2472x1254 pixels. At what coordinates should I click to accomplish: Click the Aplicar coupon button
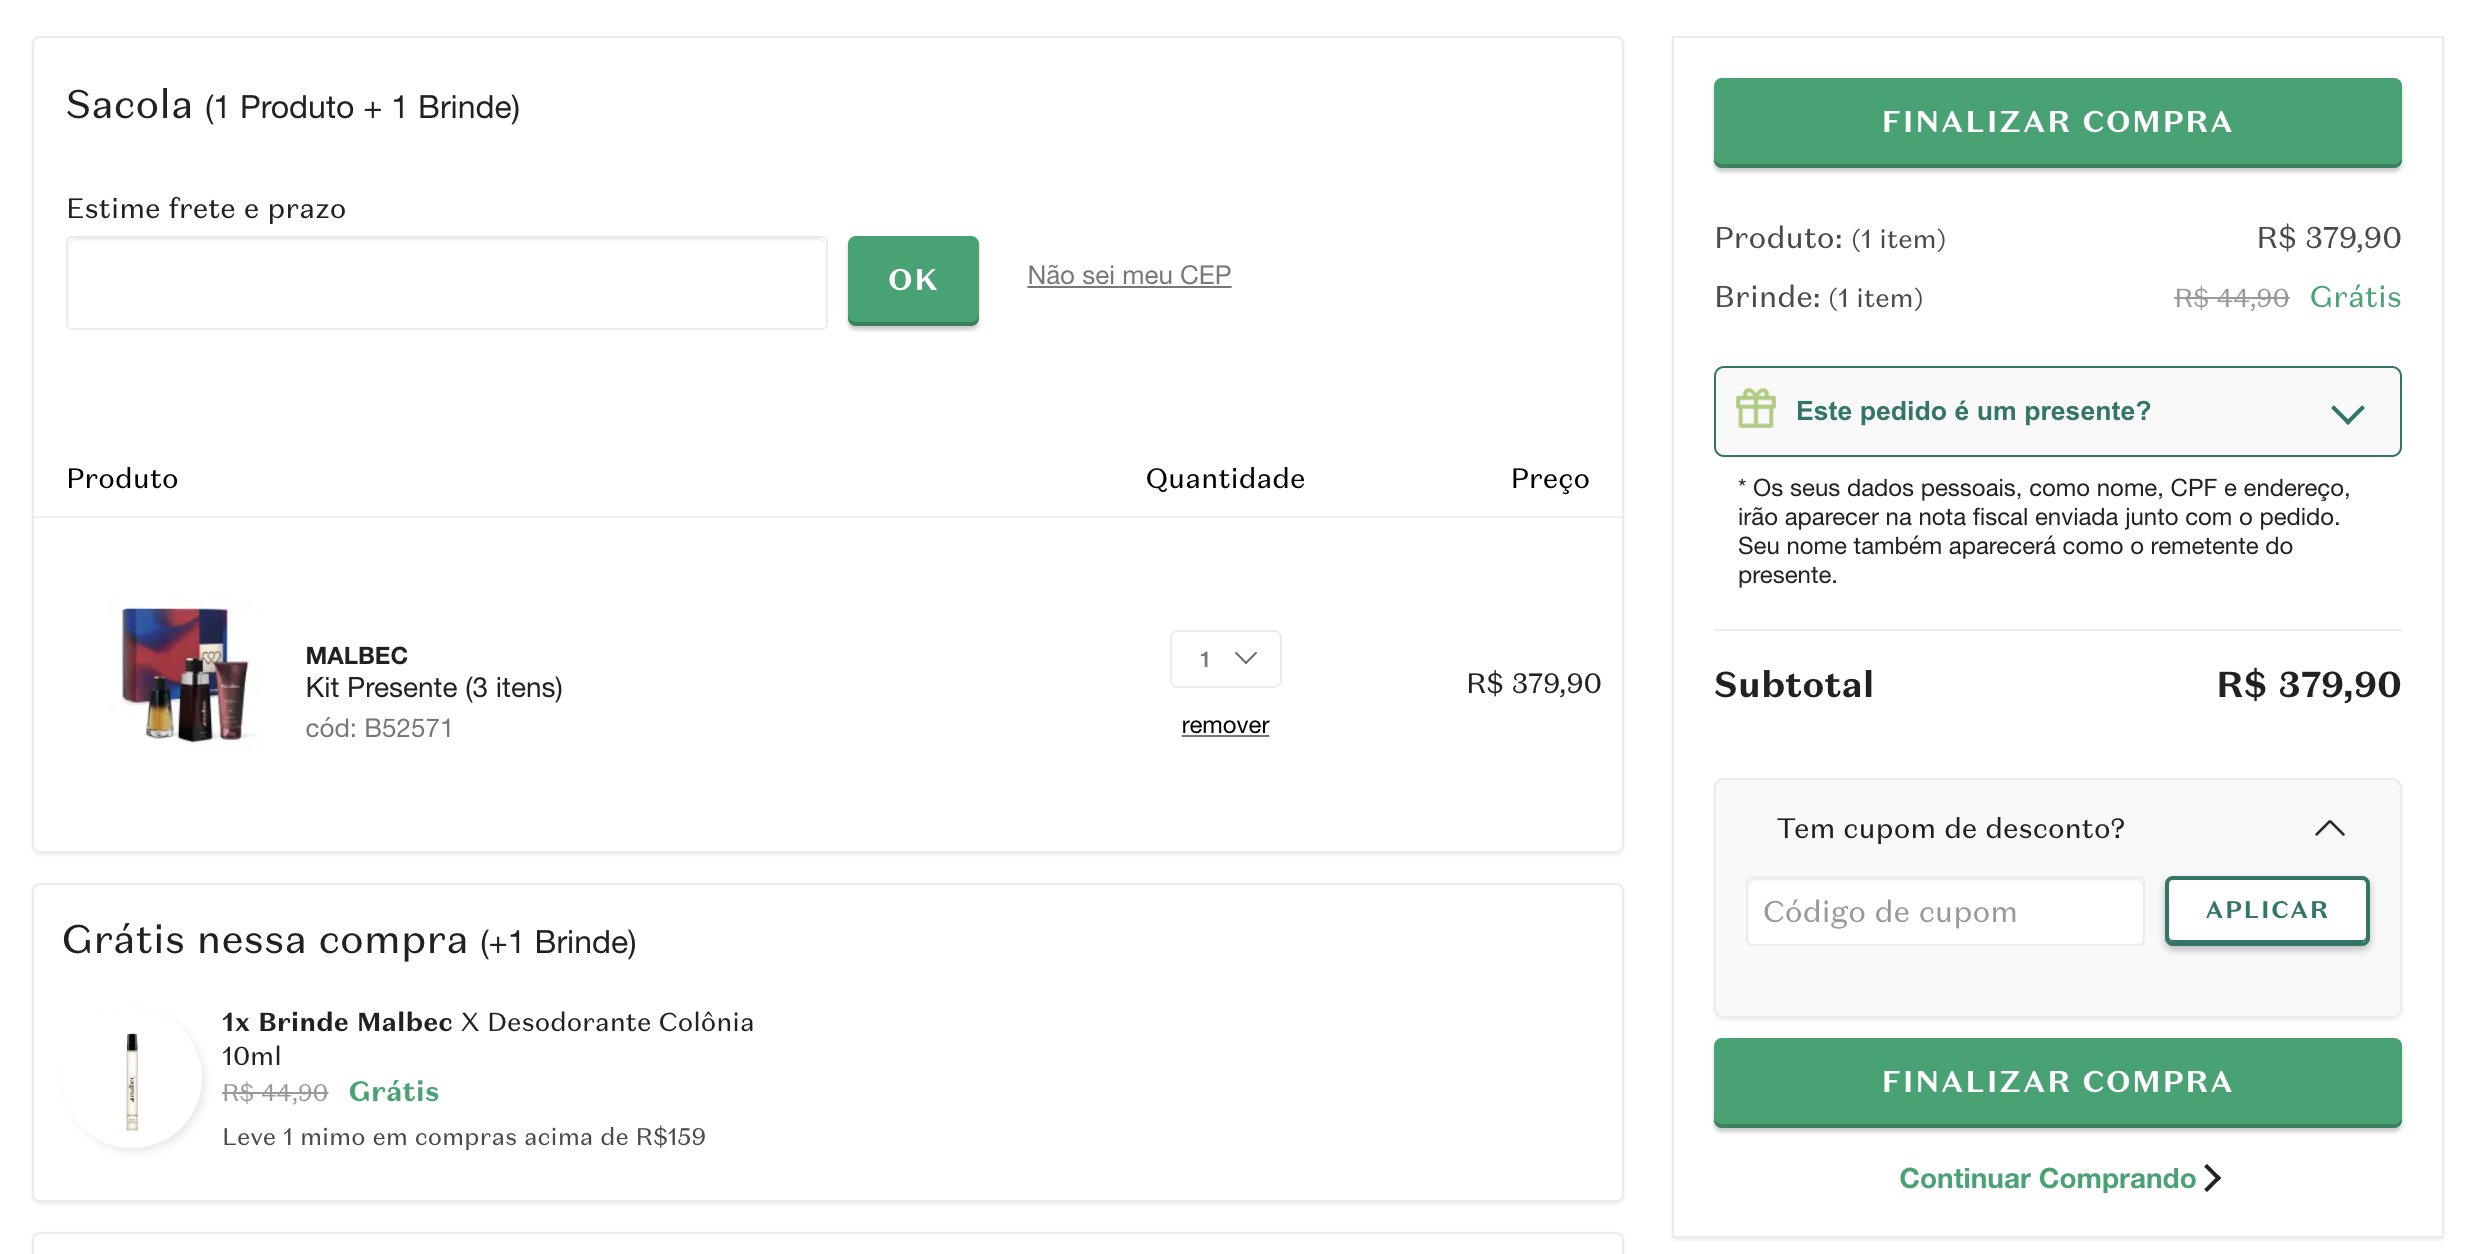coord(2267,910)
